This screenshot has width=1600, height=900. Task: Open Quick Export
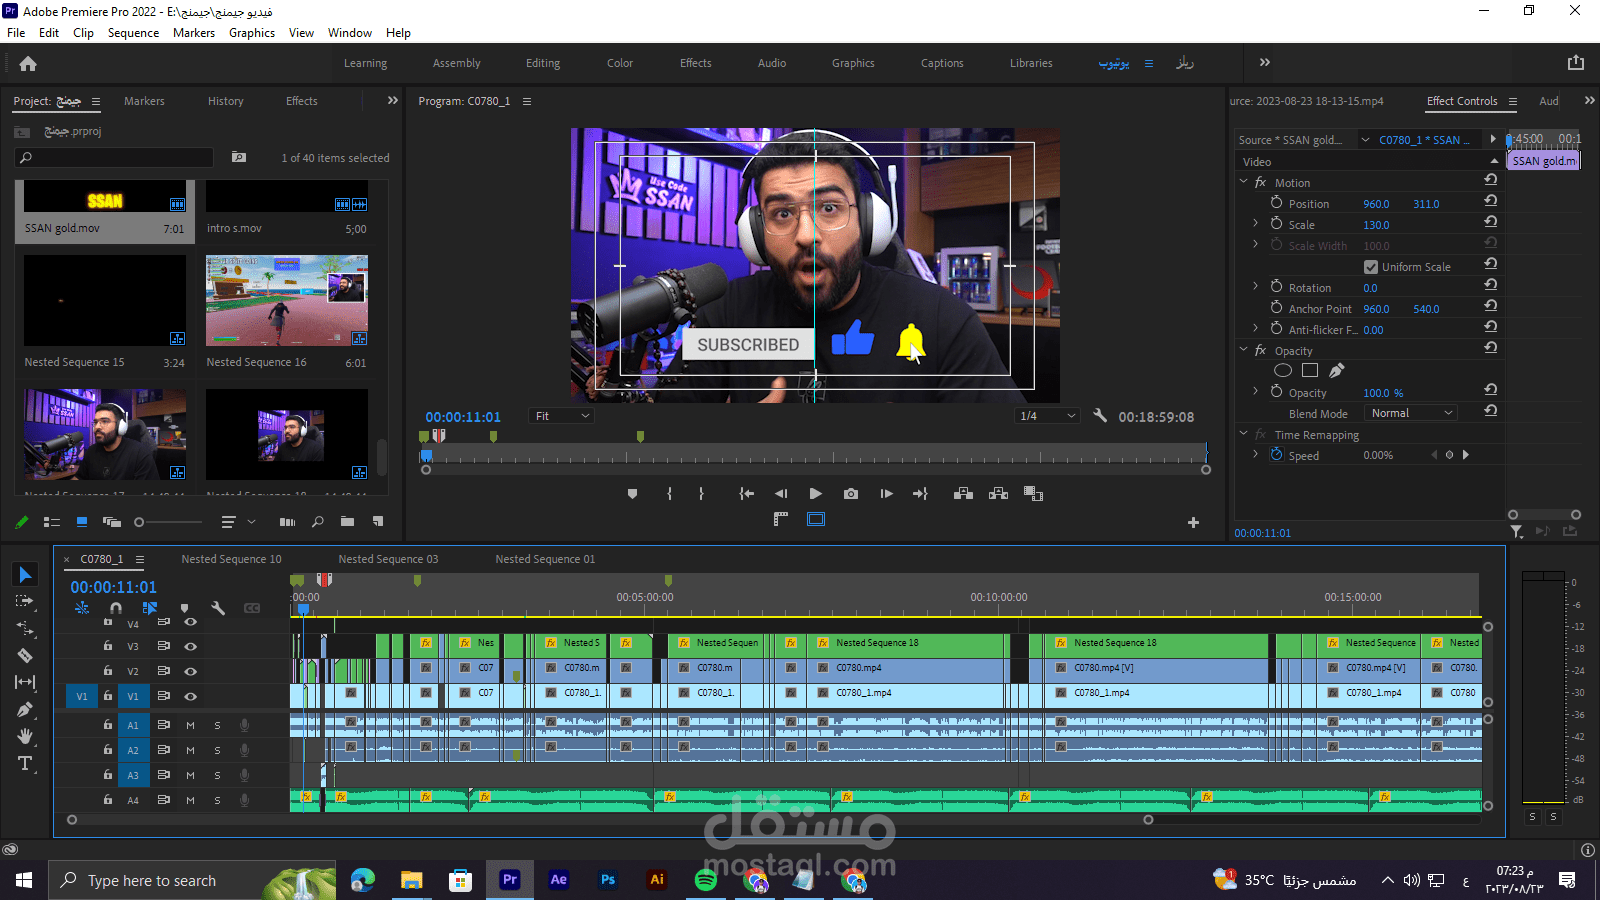click(1576, 62)
